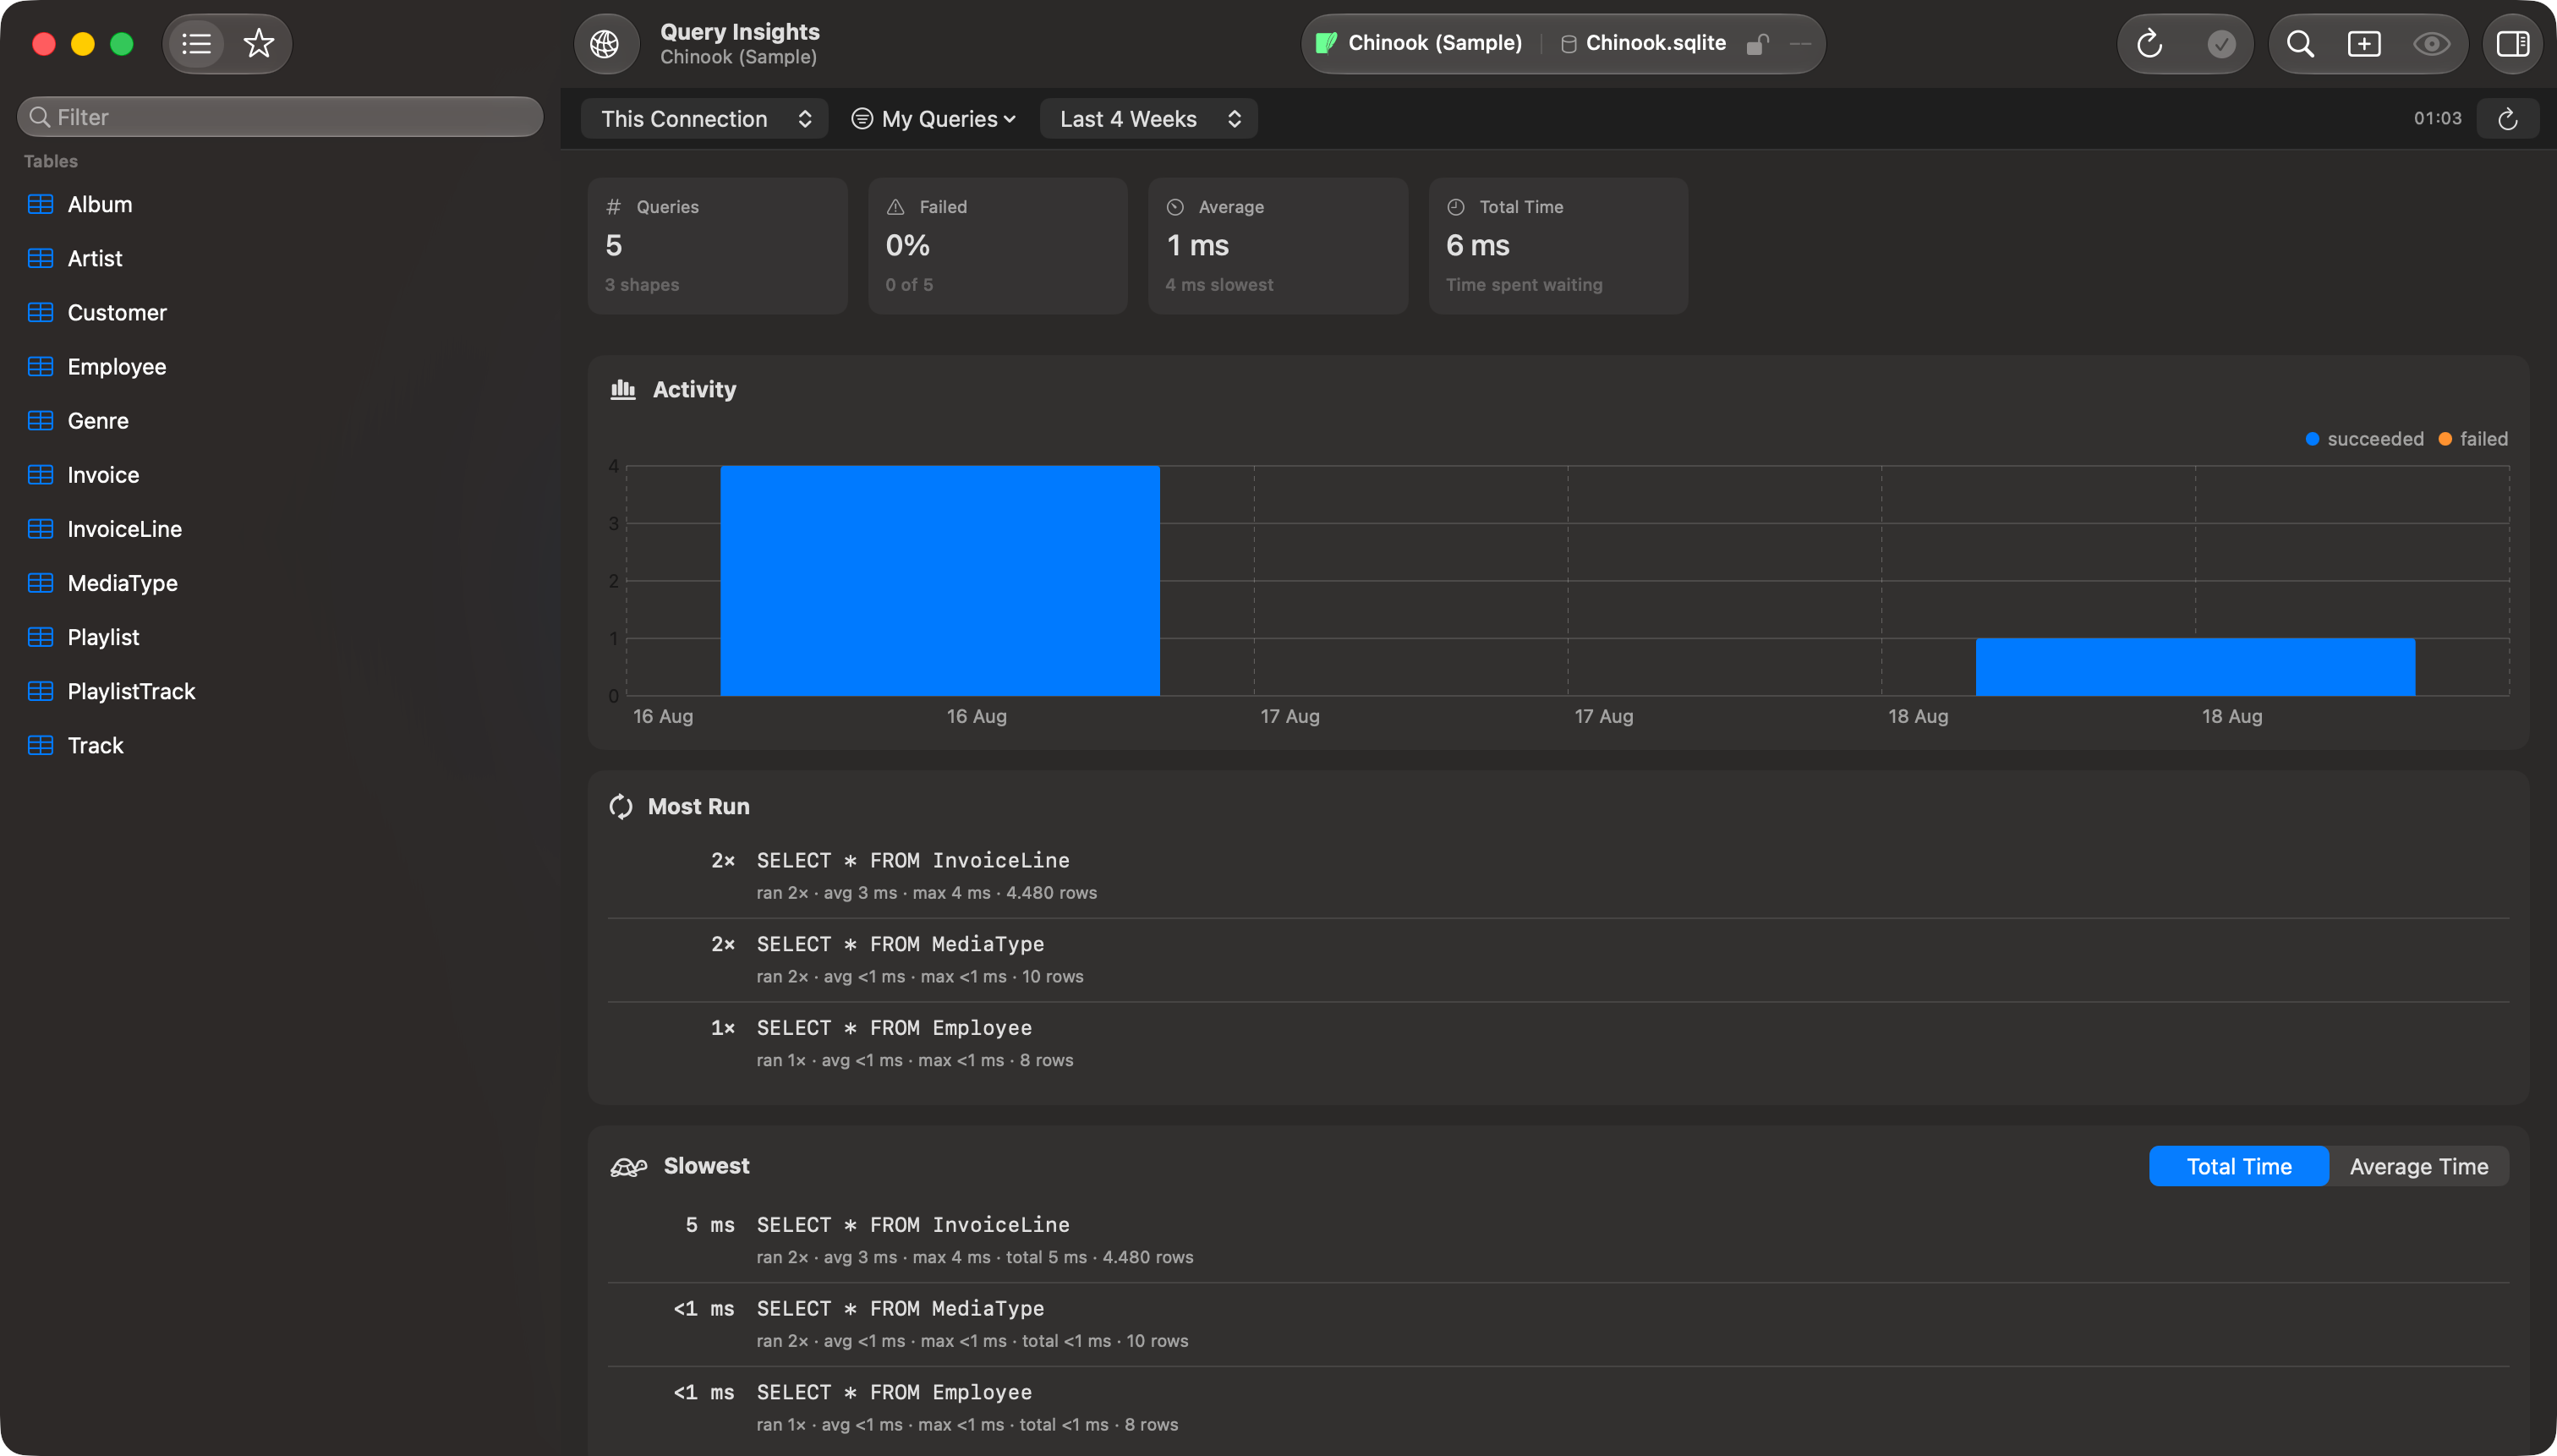The height and width of the screenshot is (1456, 2557).
Task: Click the blue succeeded legend dot
Action: tap(2312, 439)
